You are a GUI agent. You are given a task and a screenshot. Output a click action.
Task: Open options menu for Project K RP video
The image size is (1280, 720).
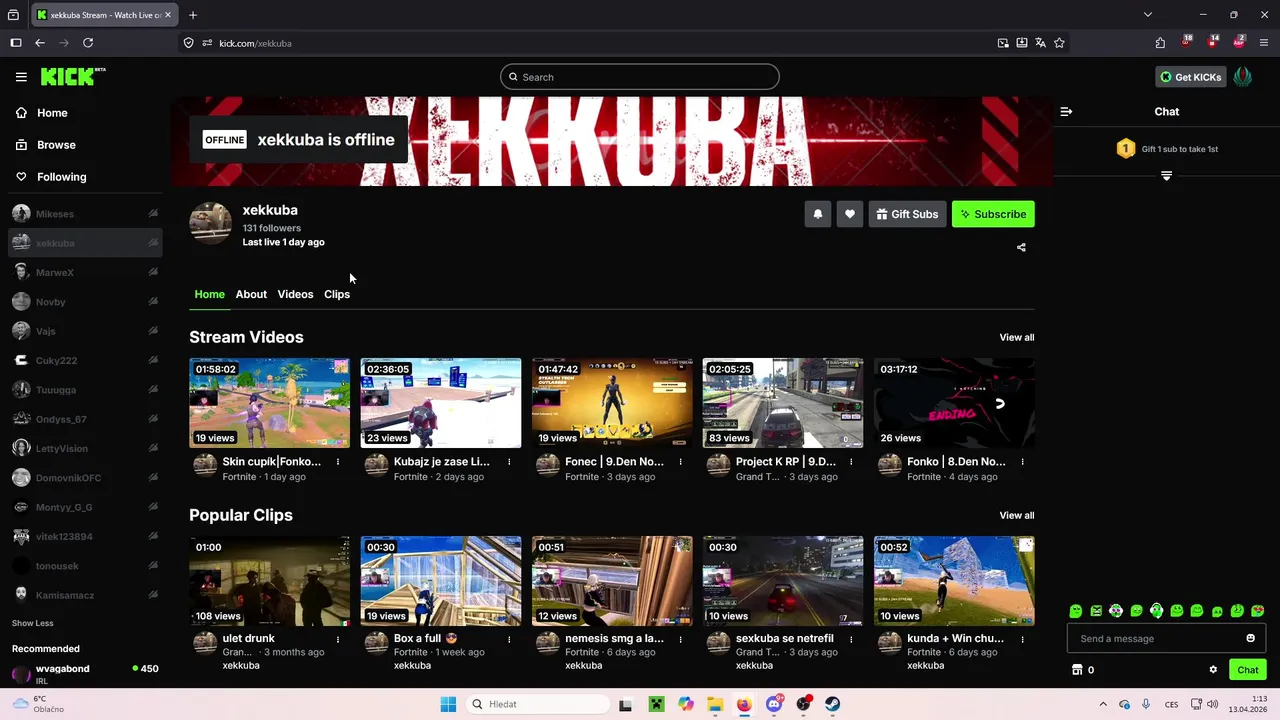[x=851, y=462]
